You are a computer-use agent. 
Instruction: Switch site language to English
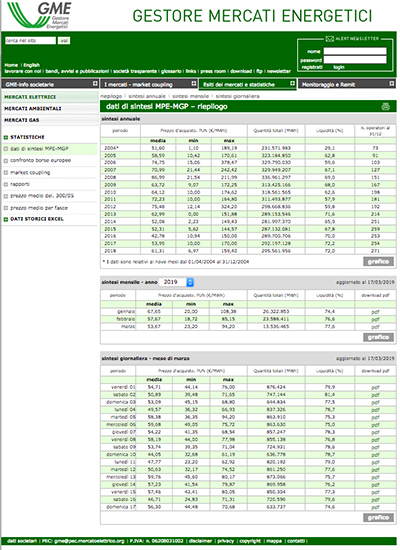pyautogui.click(x=32, y=65)
